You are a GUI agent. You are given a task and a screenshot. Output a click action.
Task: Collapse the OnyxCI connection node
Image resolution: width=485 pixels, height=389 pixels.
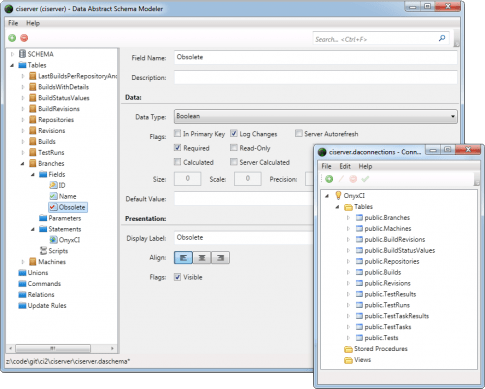tap(327, 196)
